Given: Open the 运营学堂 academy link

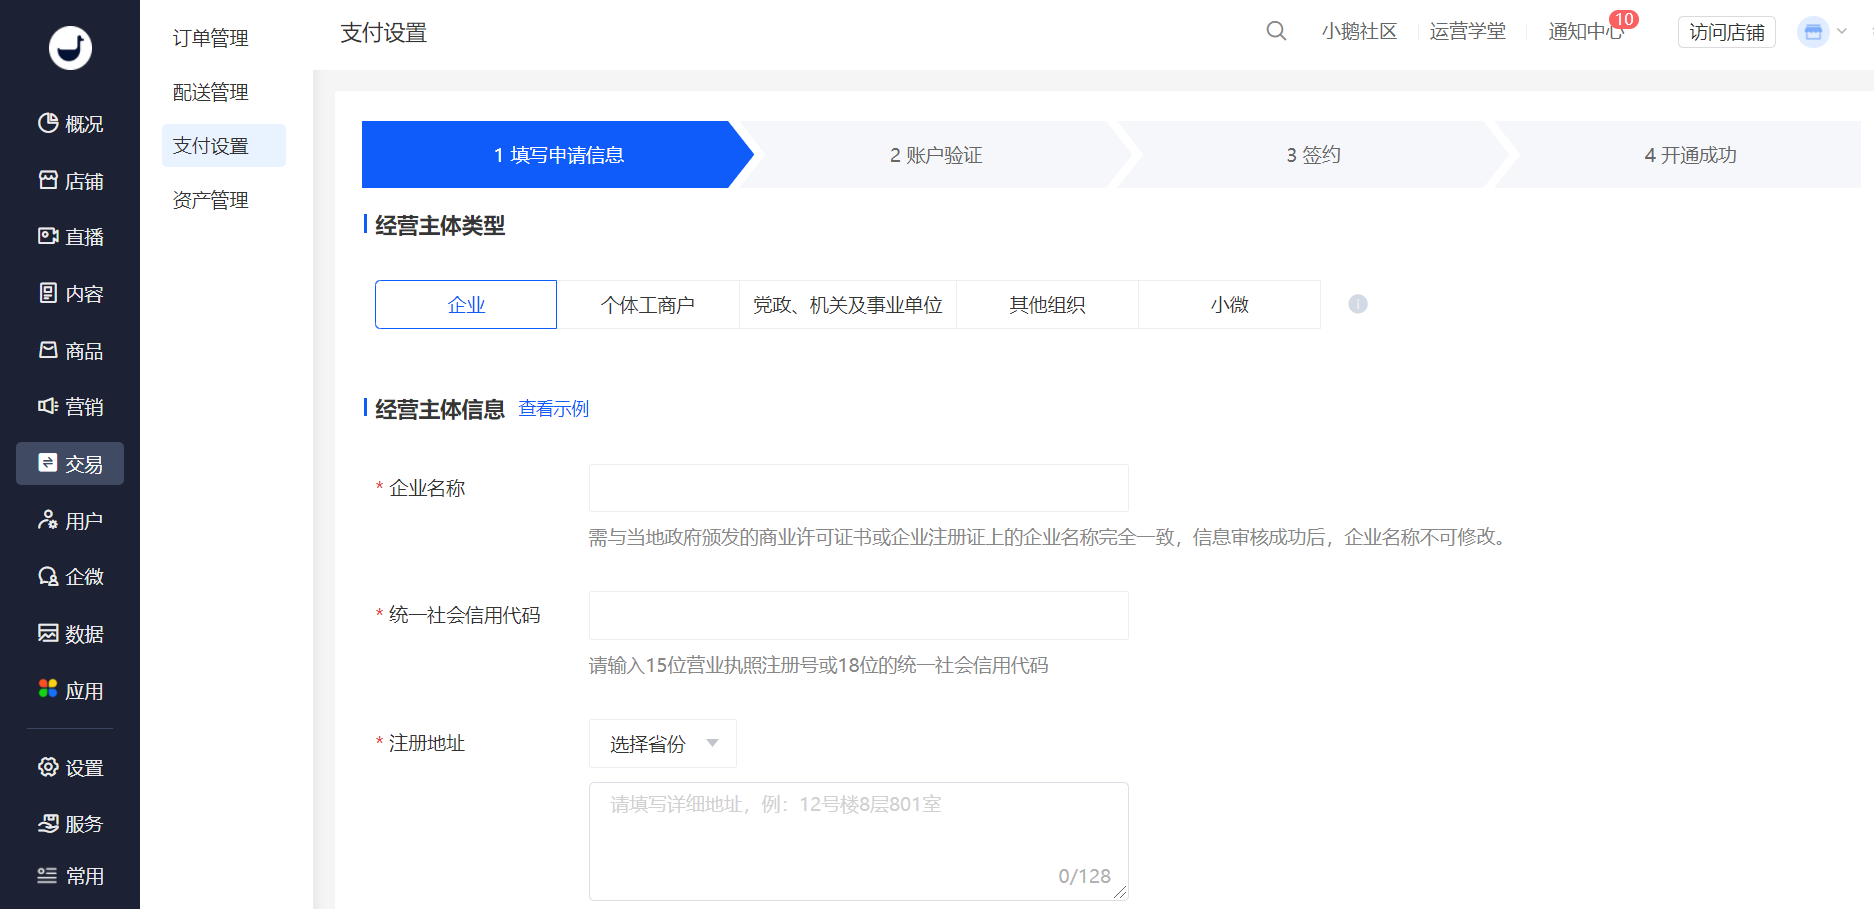Looking at the screenshot, I should pos(1468,32).
